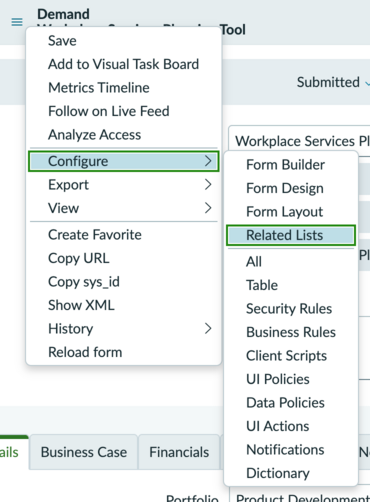Choose Show XML option
Screen dimensions: 370x502
124,305
